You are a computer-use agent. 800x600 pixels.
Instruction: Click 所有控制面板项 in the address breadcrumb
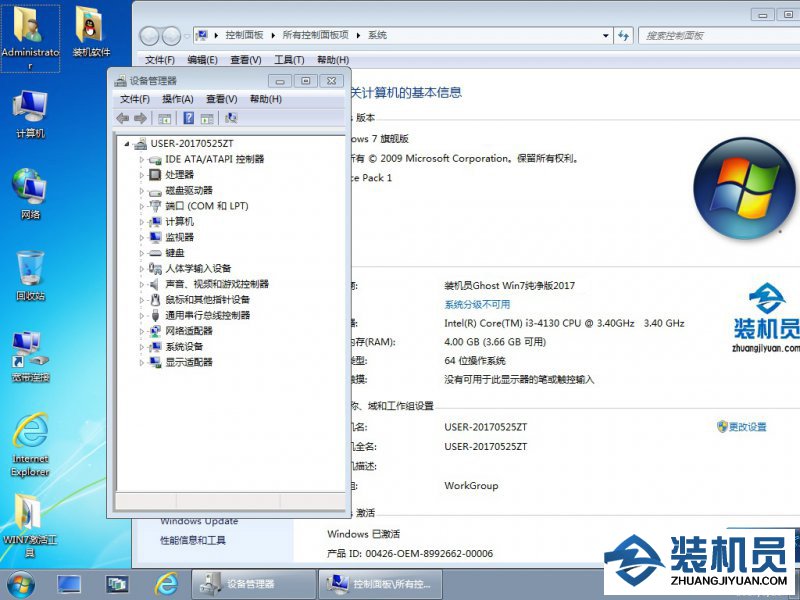(x=315, y=35)
